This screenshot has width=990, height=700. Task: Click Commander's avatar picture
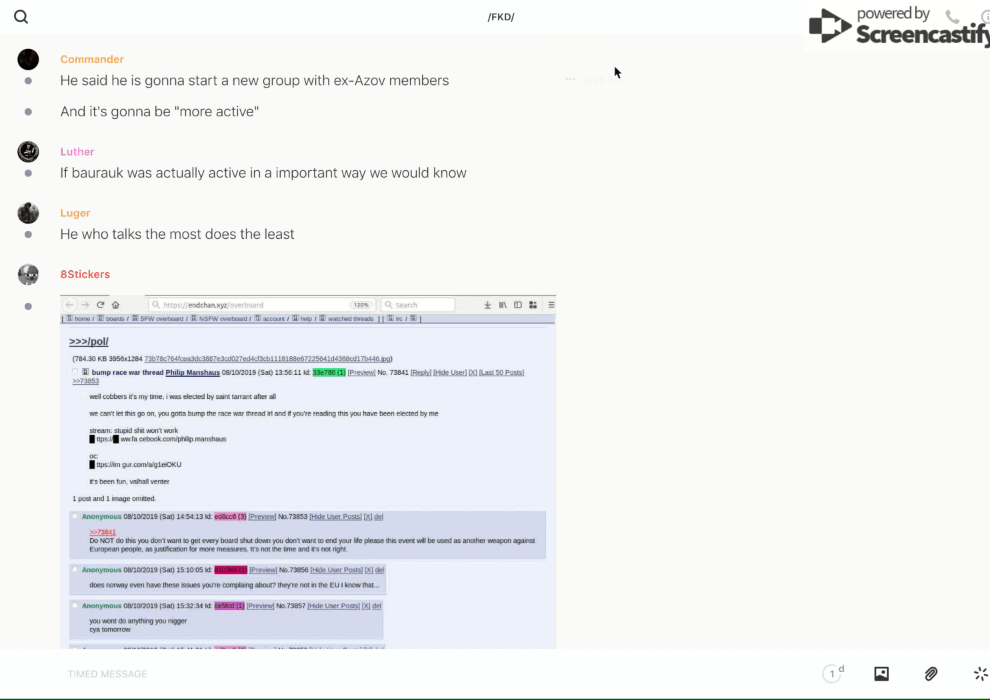(x=28, y=60)
